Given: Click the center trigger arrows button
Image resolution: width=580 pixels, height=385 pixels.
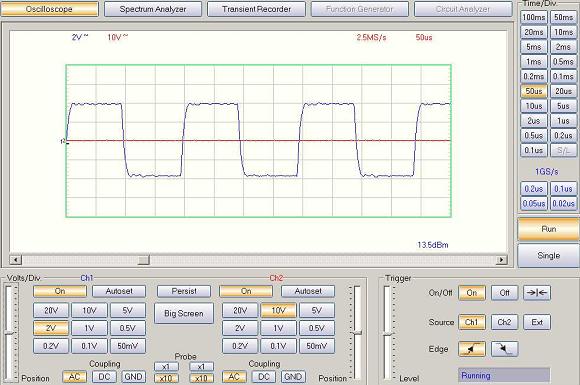Looking at the screenshot, I should [x=537, y=293].
